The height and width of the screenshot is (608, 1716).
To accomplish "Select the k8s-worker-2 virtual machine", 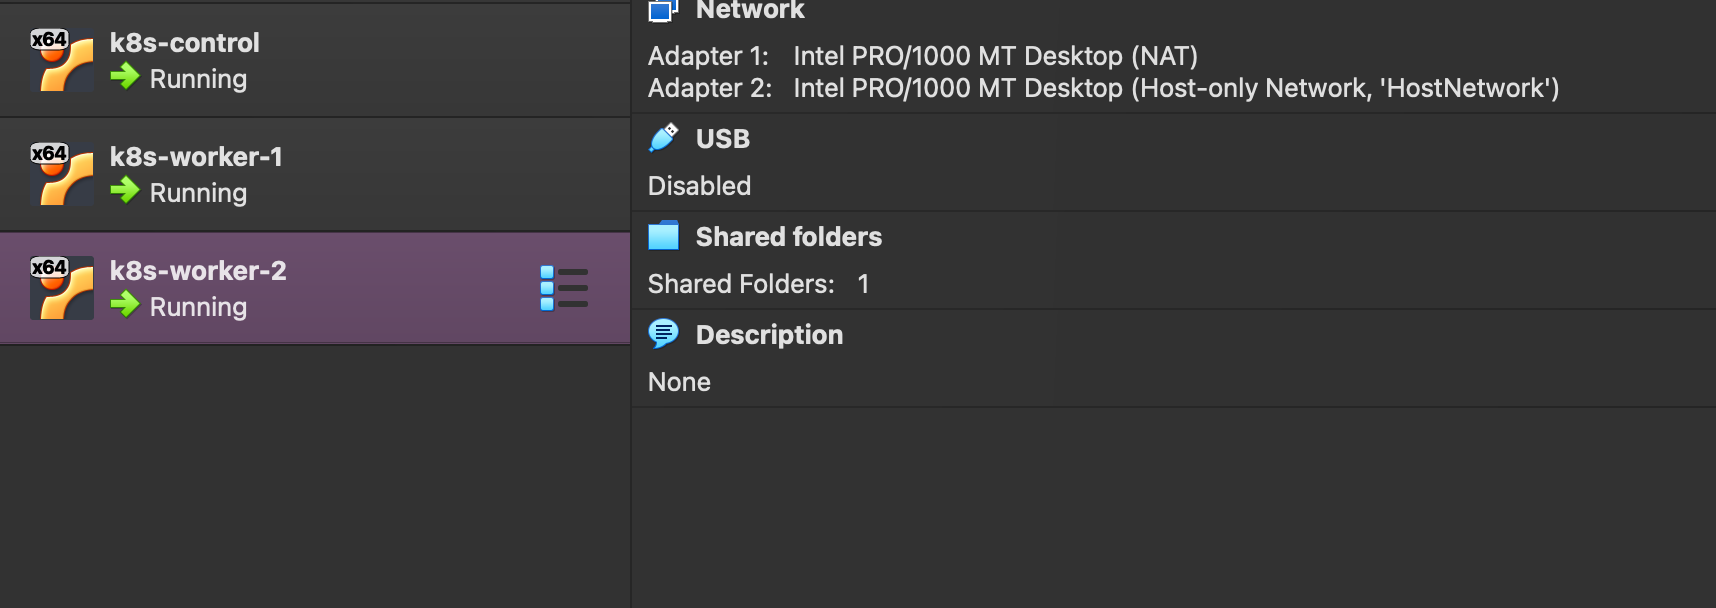I will coord(315,288).
